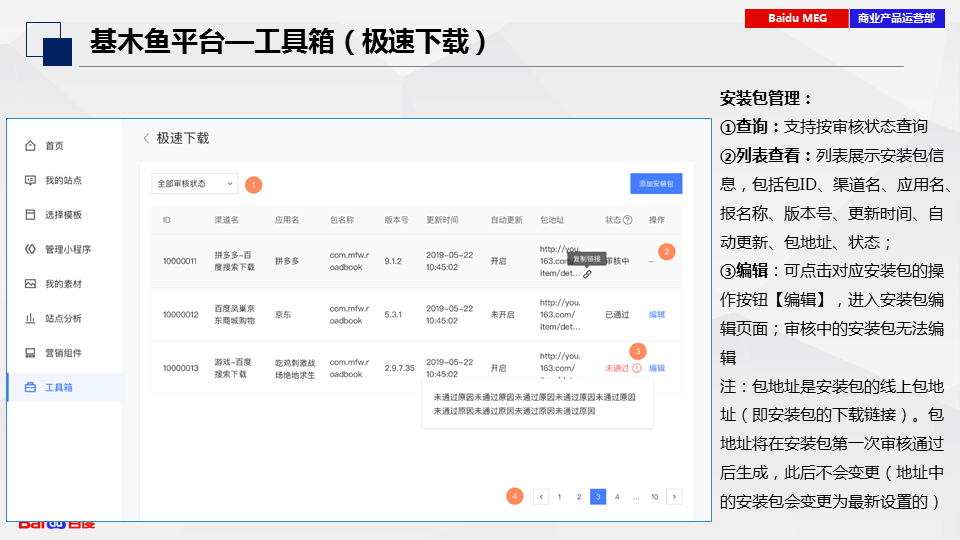Click version number 2.9.7.35
The image size is (960, 540).
tap(399, 368)
